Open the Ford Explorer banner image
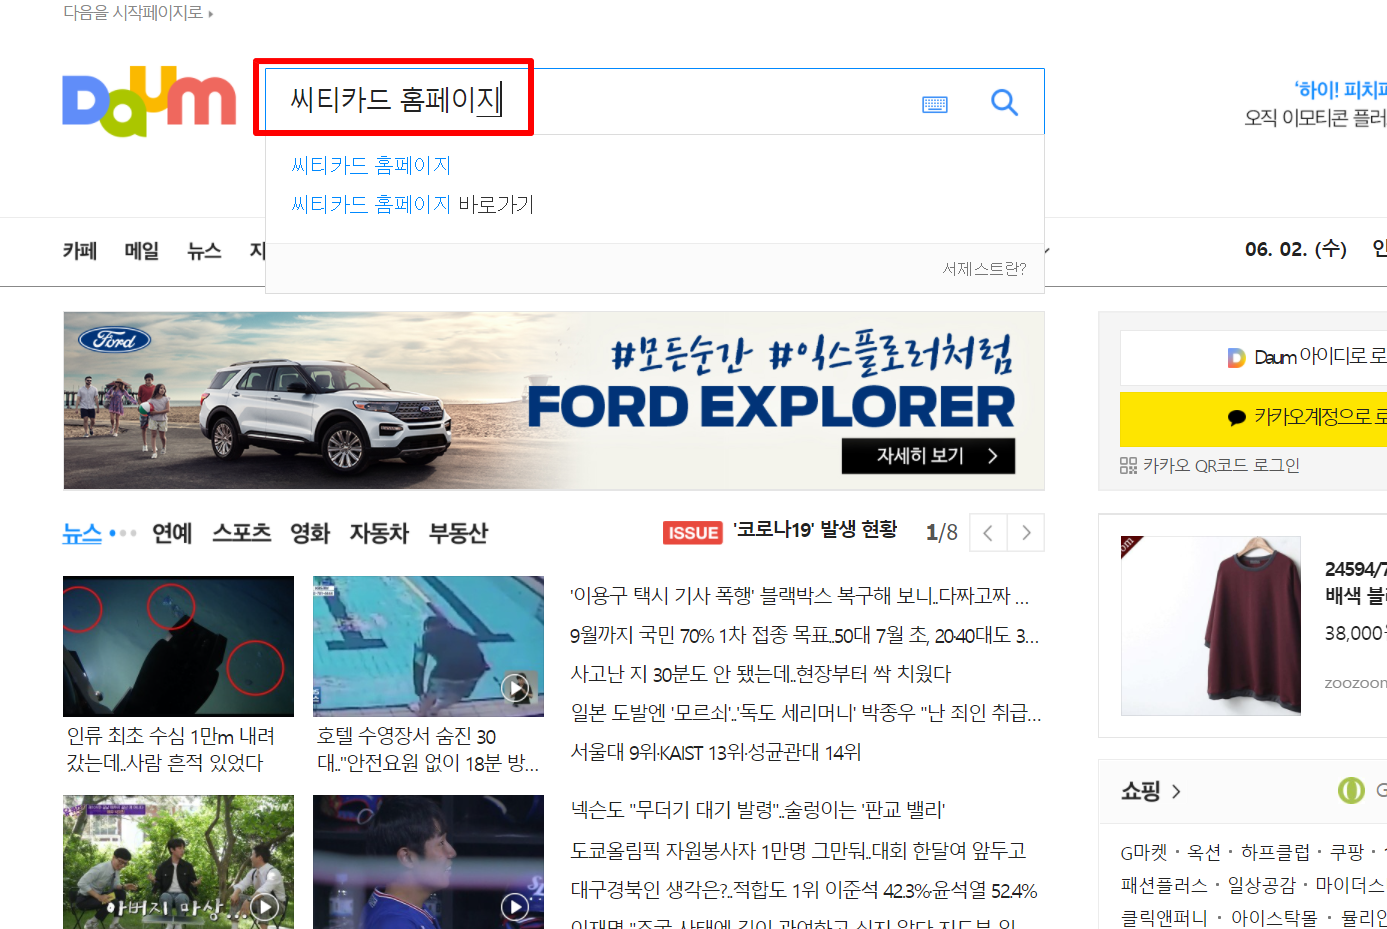Image resolution: width=1387 pixels, height=929 pixels. pyautogui.click(x=554, y=401)
